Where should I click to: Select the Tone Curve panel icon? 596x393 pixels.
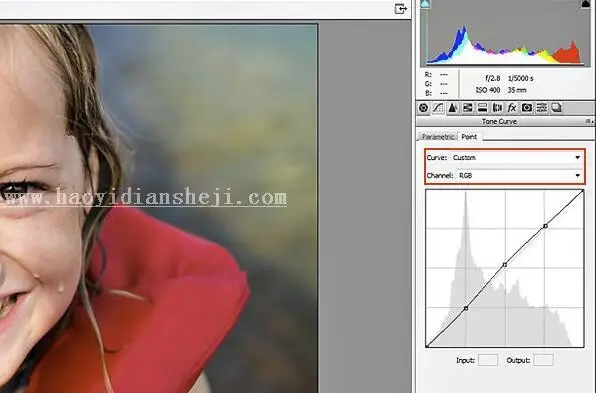[x=438, y=108]
